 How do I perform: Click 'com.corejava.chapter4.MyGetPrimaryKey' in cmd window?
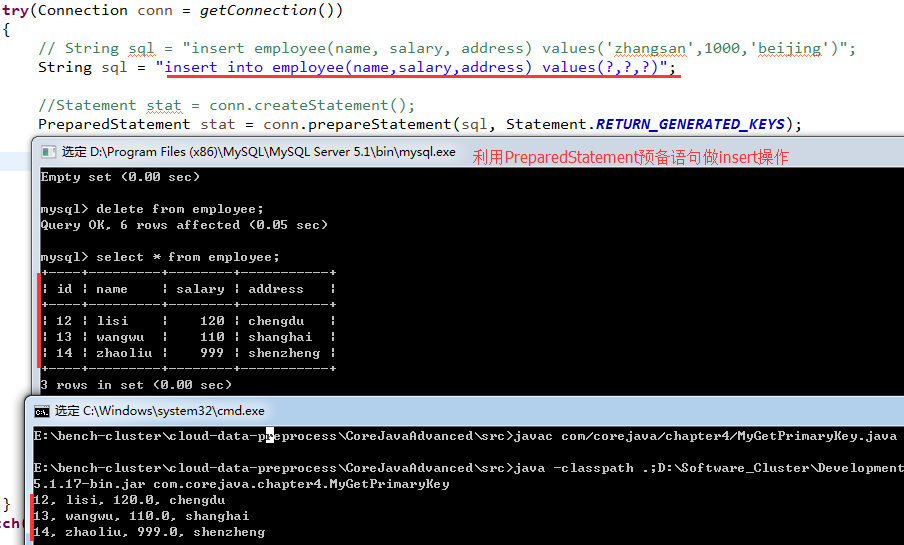(x=301, y=484)
